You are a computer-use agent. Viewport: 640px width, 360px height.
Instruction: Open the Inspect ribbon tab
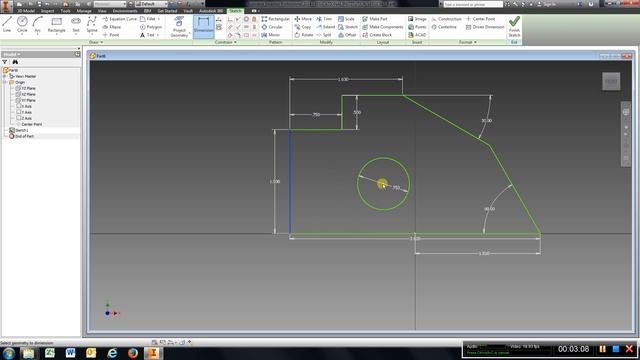click(x=47, y=11)
